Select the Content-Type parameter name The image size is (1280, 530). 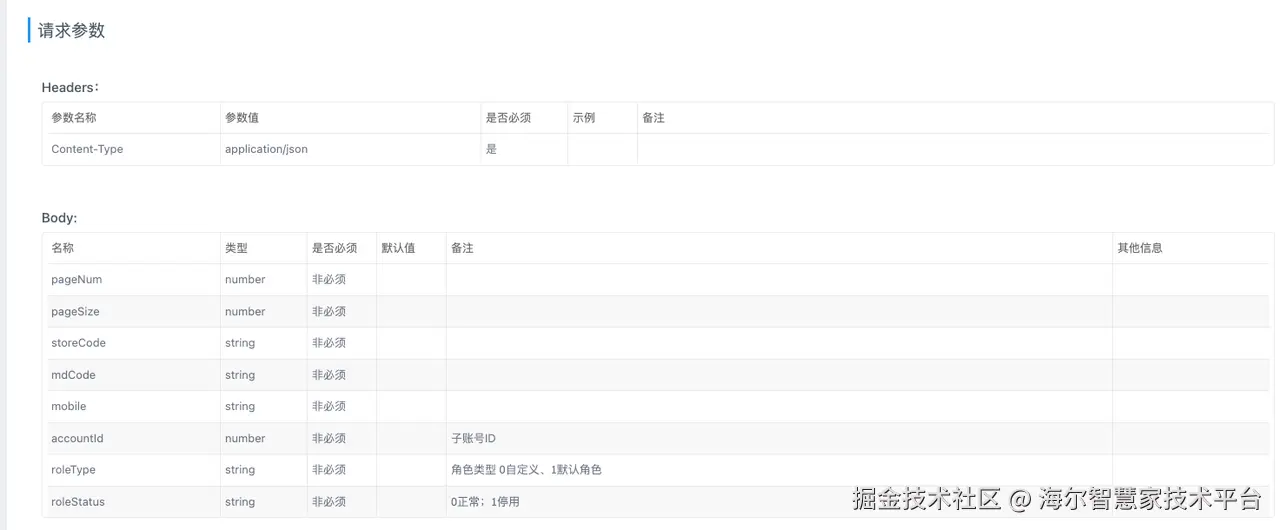(x=87, y=149)
